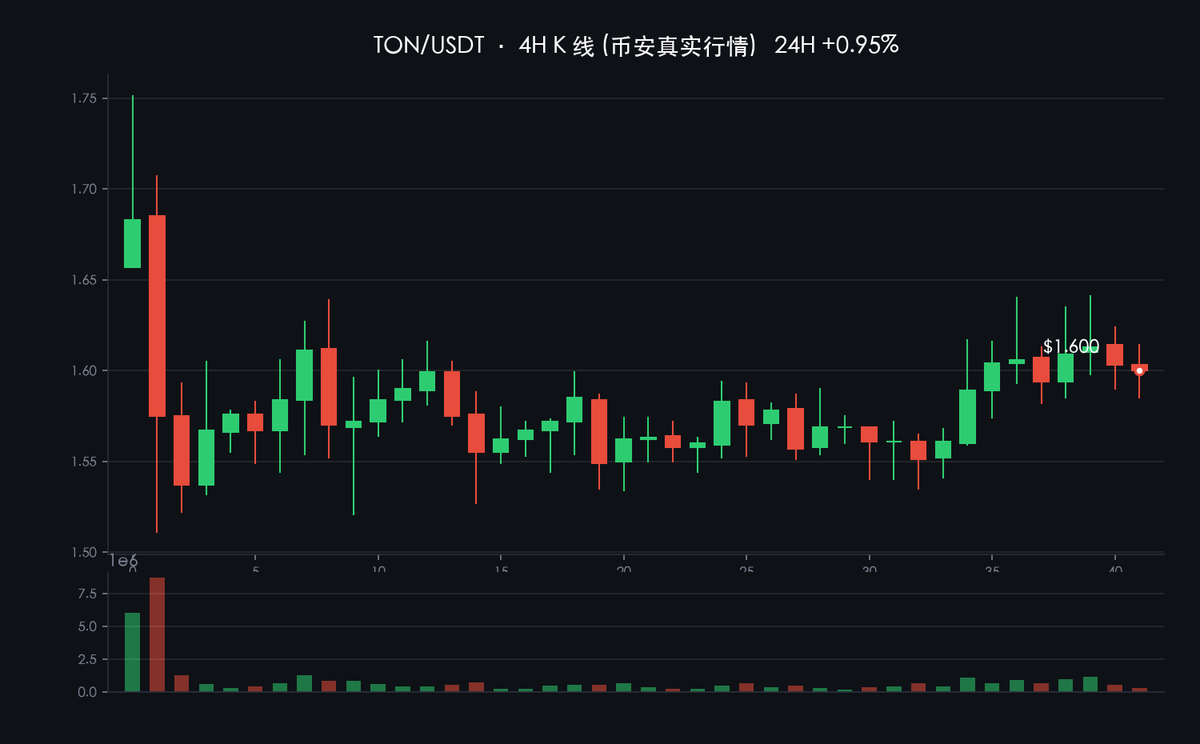Screen dimensions: 1200x744
Task: Click the $1.600 current price annotation
Action: pos(1071,347)
